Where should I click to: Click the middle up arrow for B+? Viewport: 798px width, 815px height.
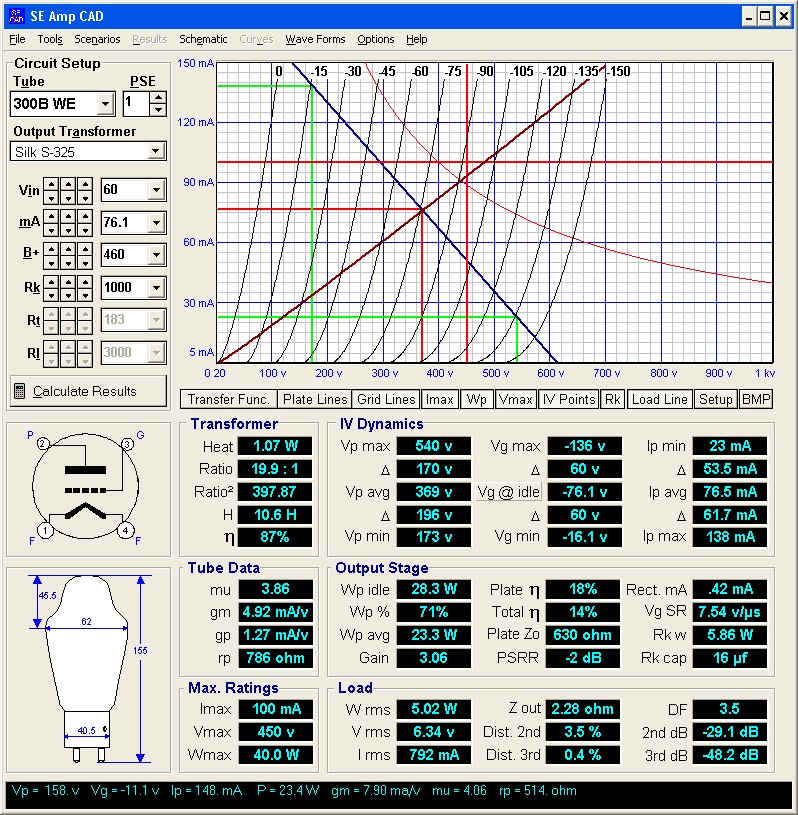click(68, 248)
